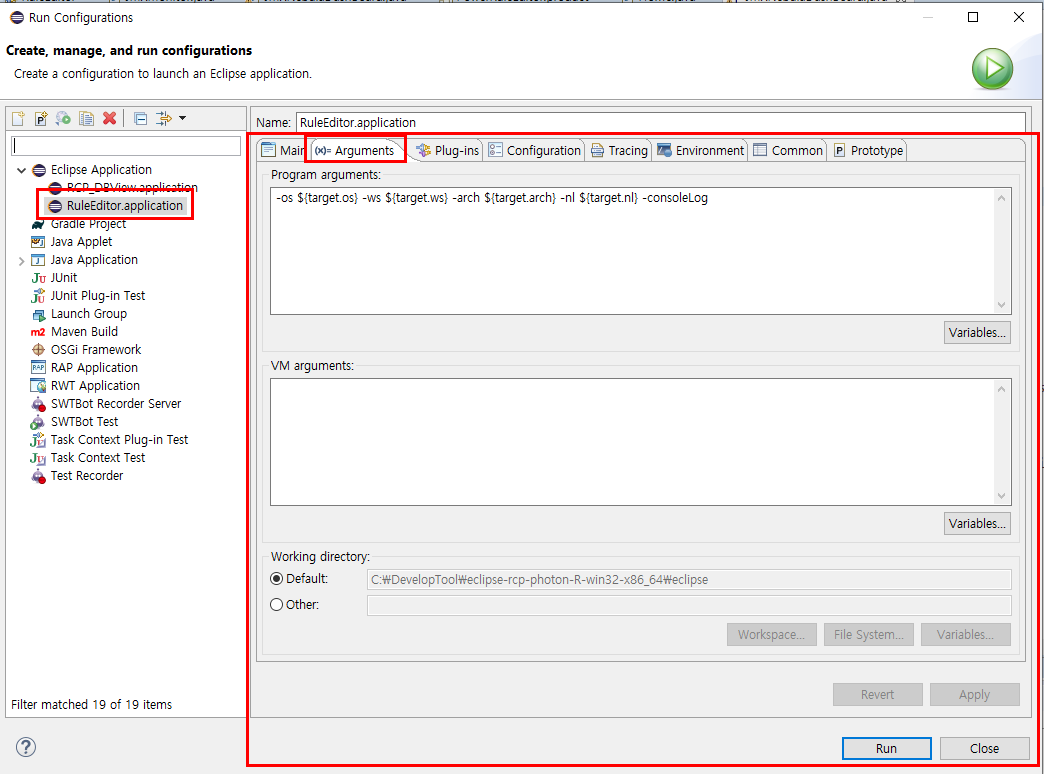The height and width of the screenshot is (774, 1044).
Task: Click the Launch Group icon
Action: (x=38, y=314)
